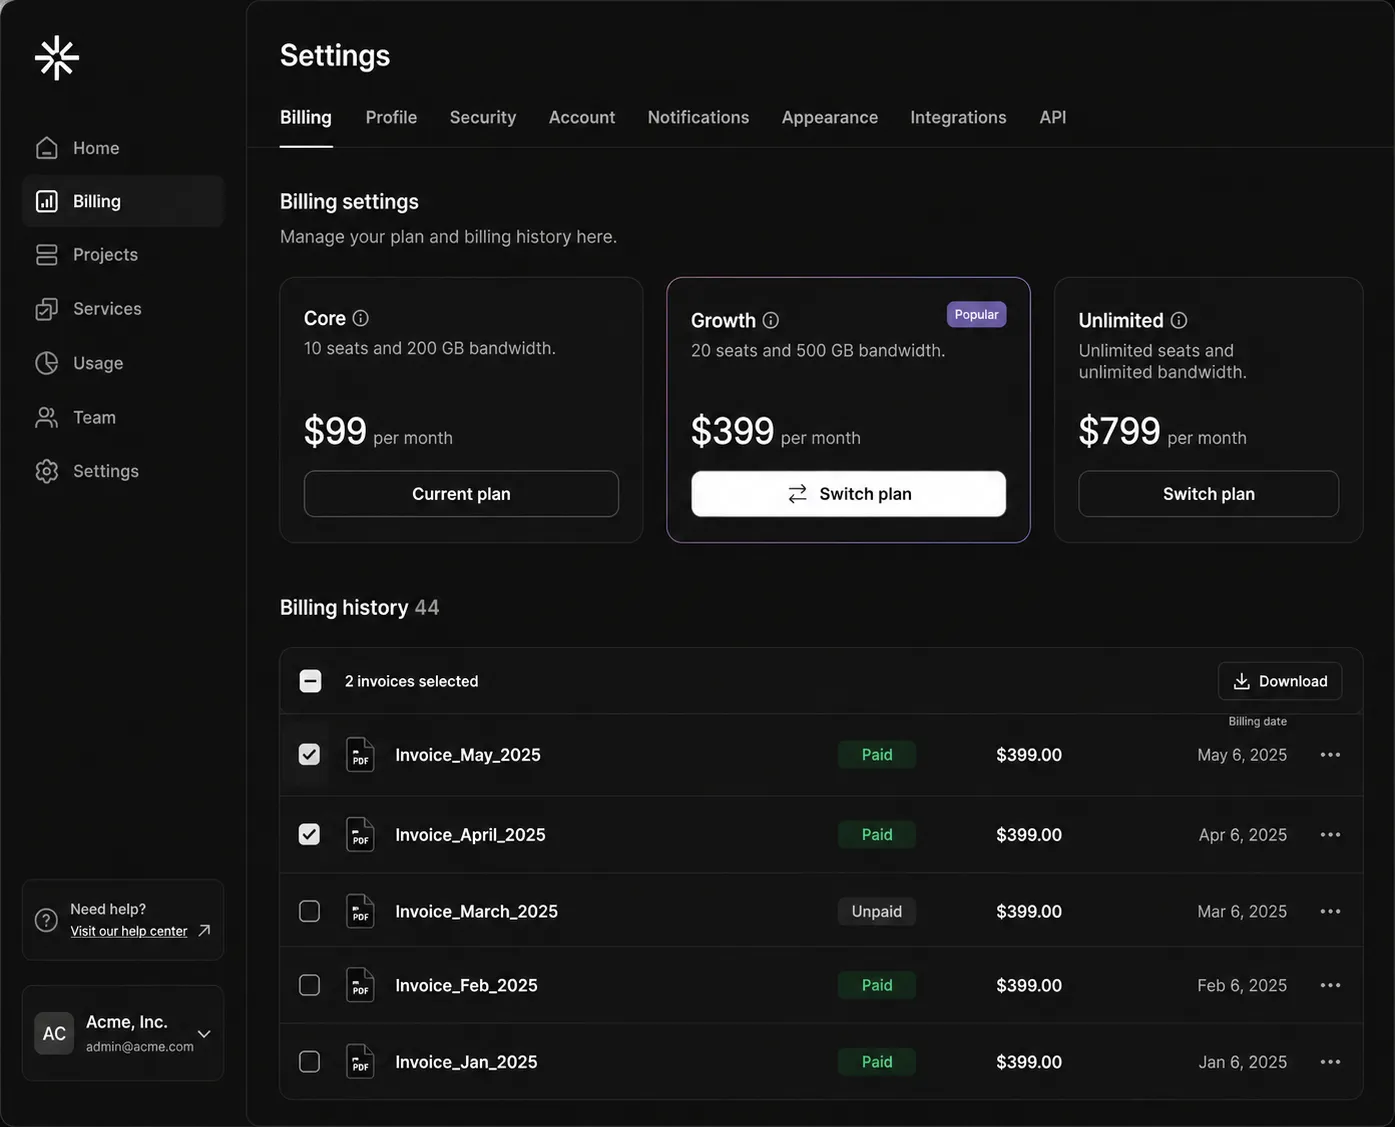Open Projects in the sidebar
Viewport: 1395px width, 1127px height.
tap(123, 255)
